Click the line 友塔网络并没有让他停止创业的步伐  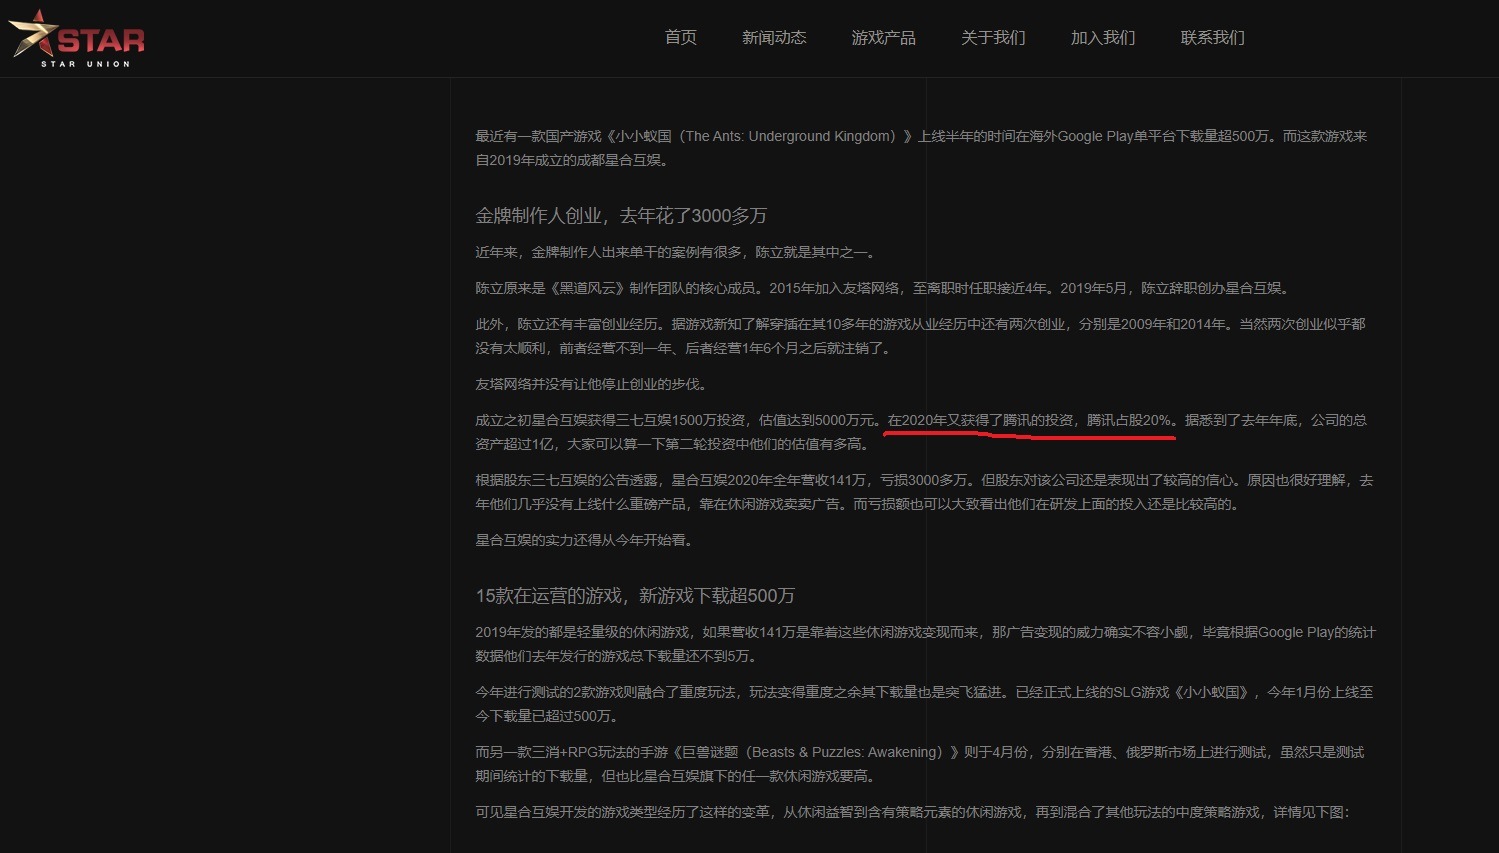pos(591,384)
